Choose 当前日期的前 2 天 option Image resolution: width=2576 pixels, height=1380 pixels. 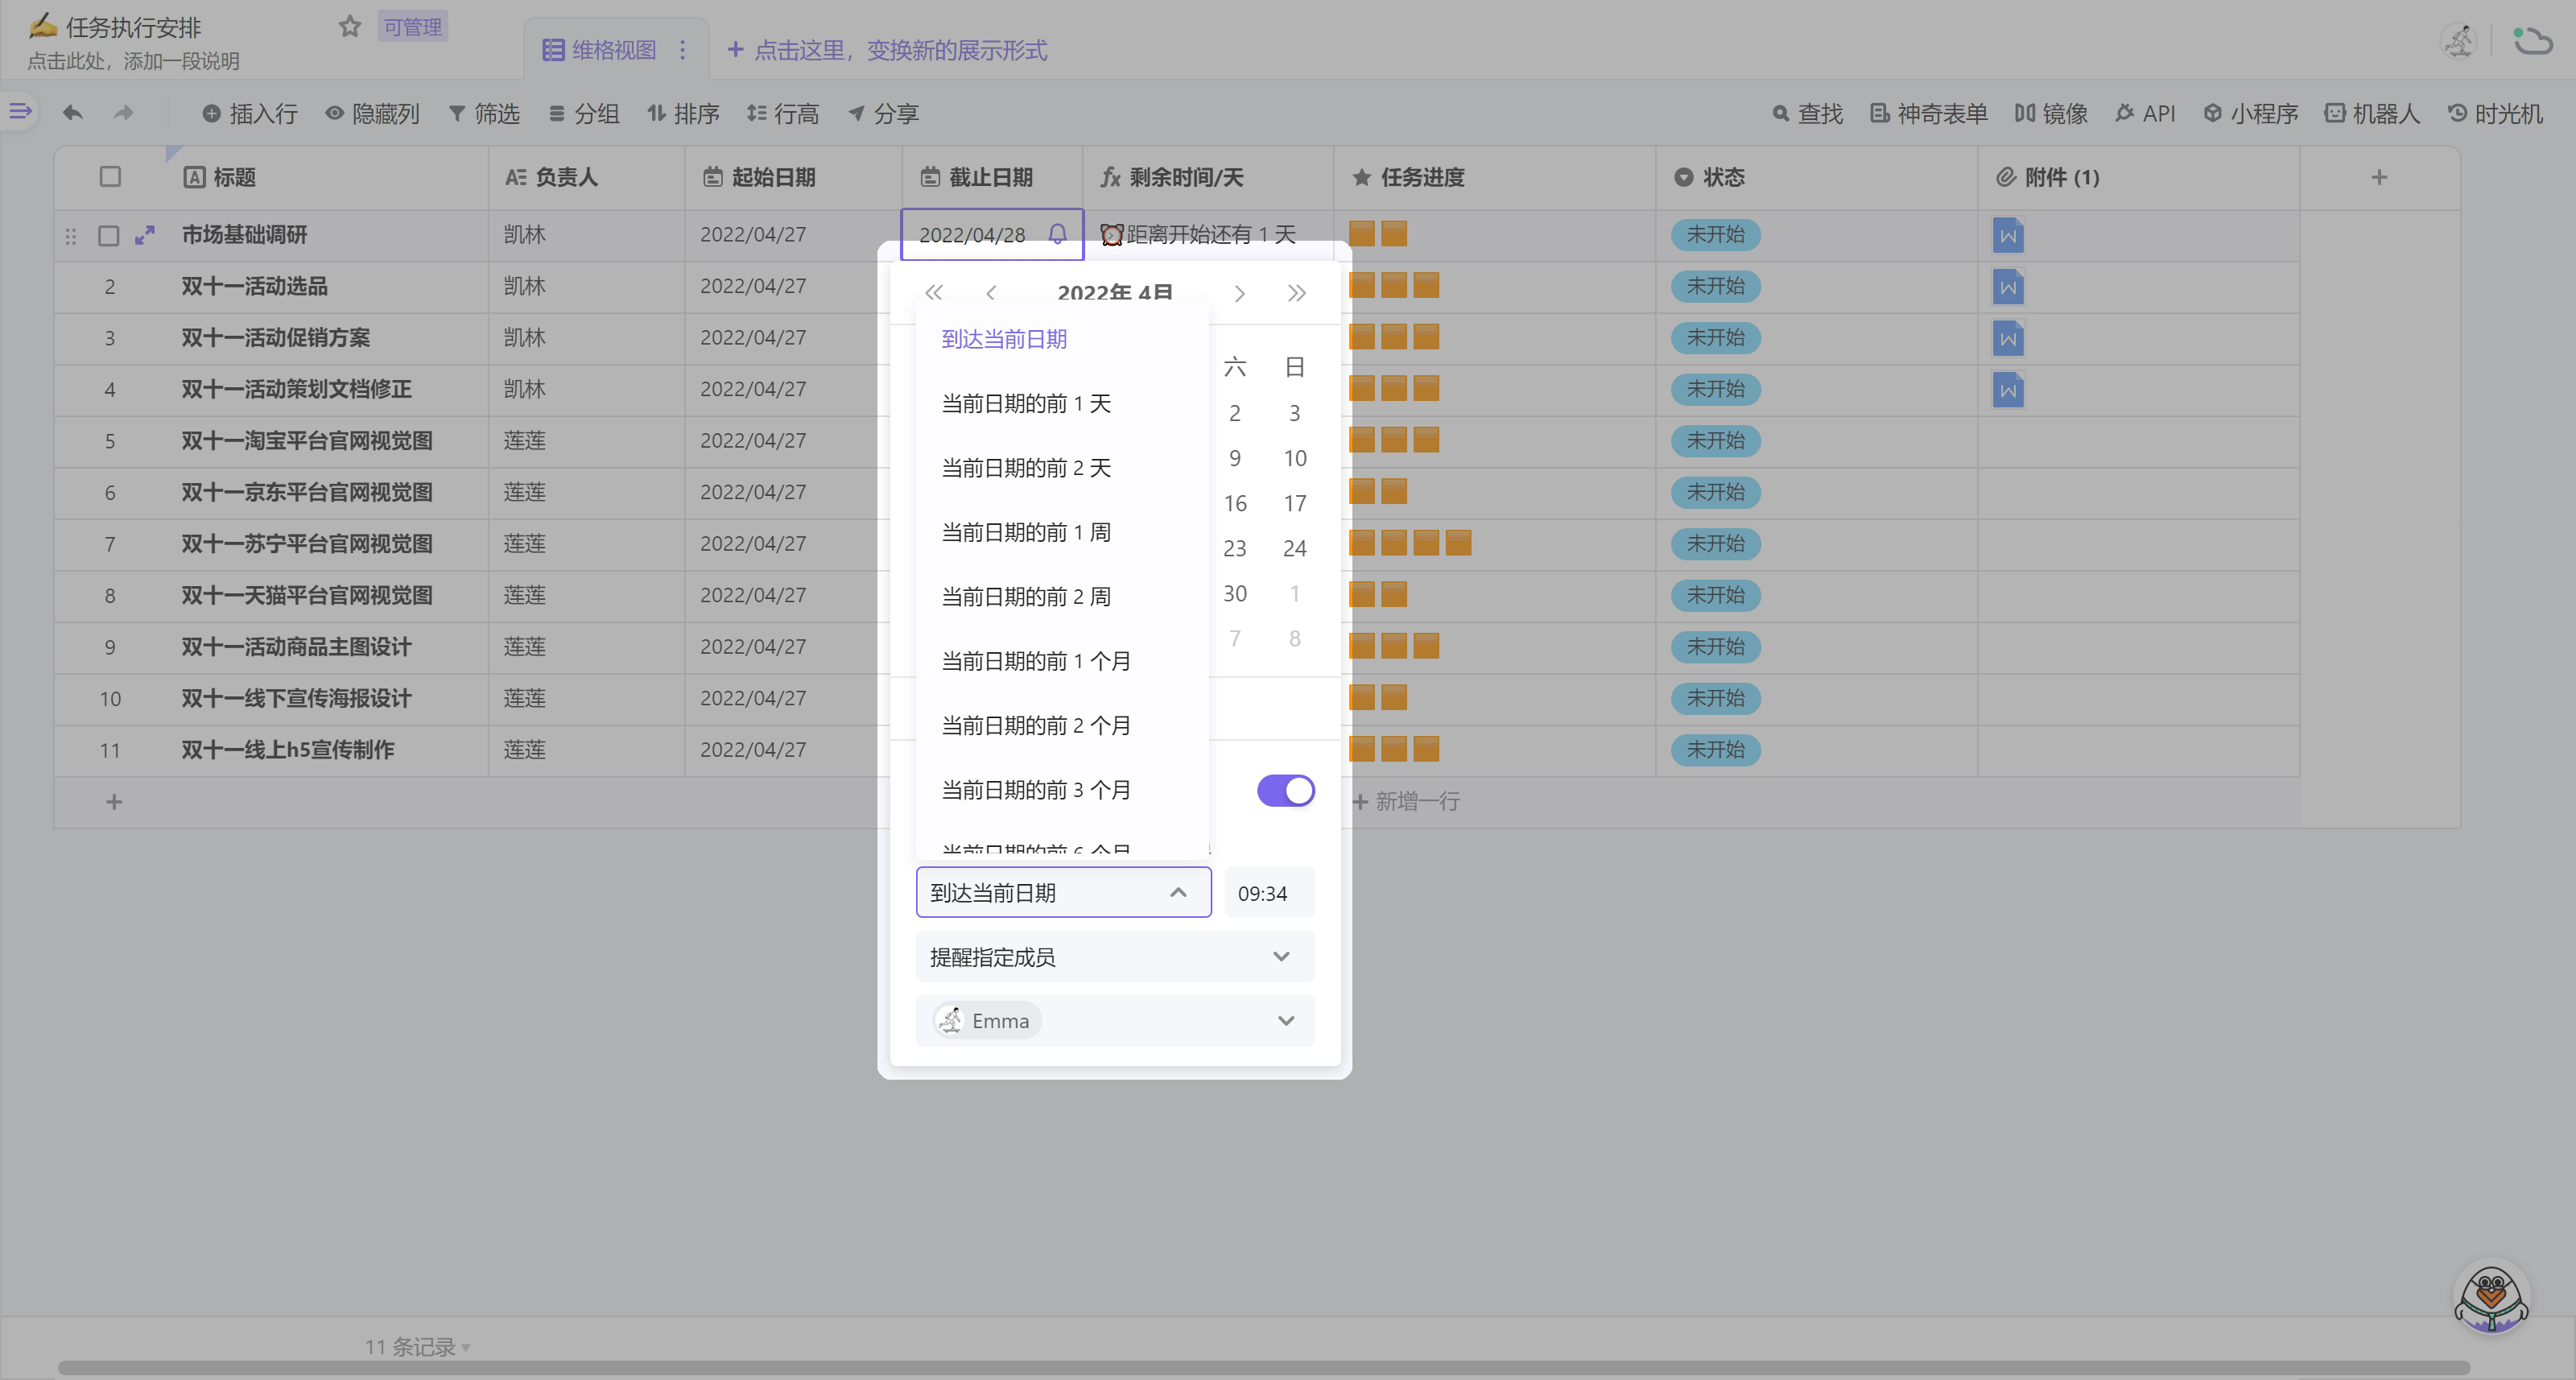(1026, 468)
